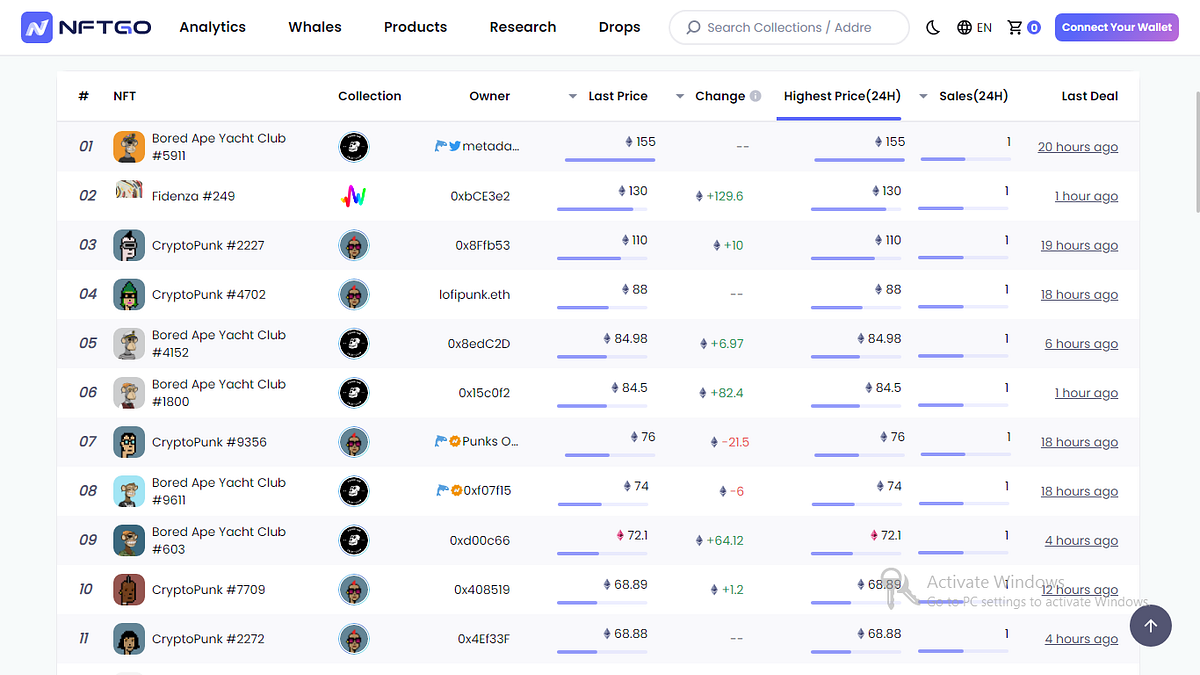Click the Bored Ape Yacht Club collection avatar
1200x675 pixels.
[x=354, y=146]
